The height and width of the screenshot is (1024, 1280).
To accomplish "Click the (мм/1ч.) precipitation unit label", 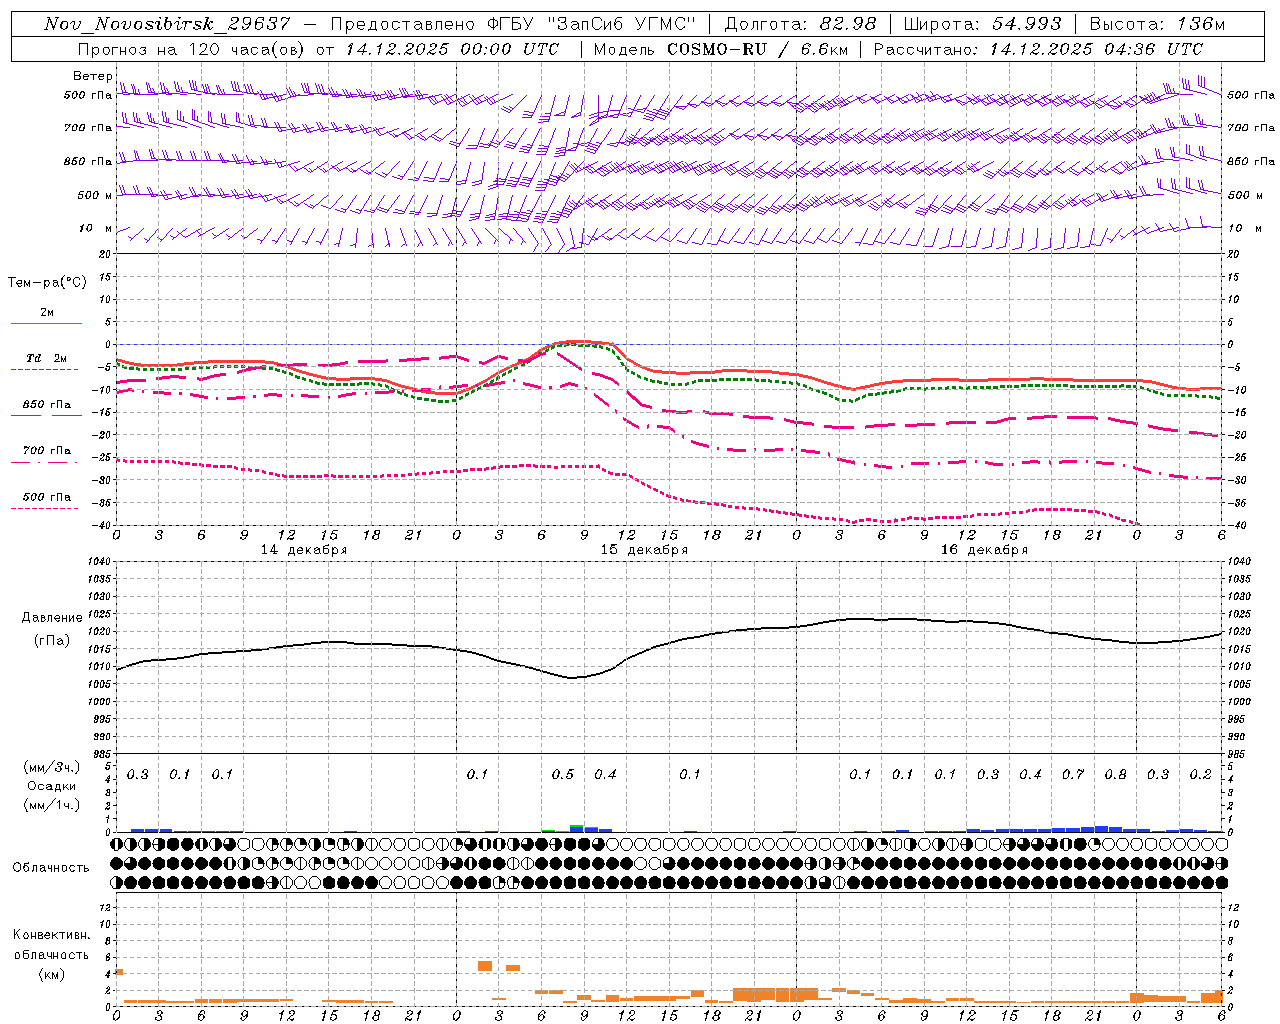I will click(x=52, y=805).
